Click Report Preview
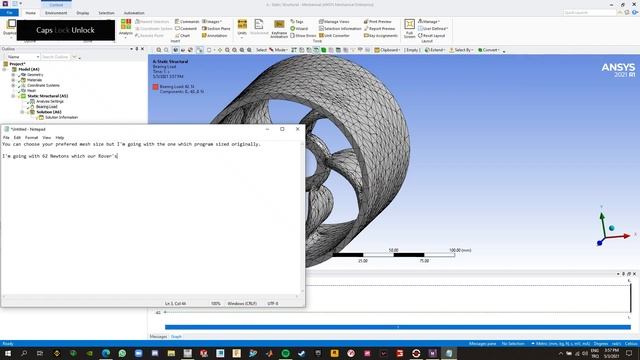 pyautogui.click(x=379, y=29)
